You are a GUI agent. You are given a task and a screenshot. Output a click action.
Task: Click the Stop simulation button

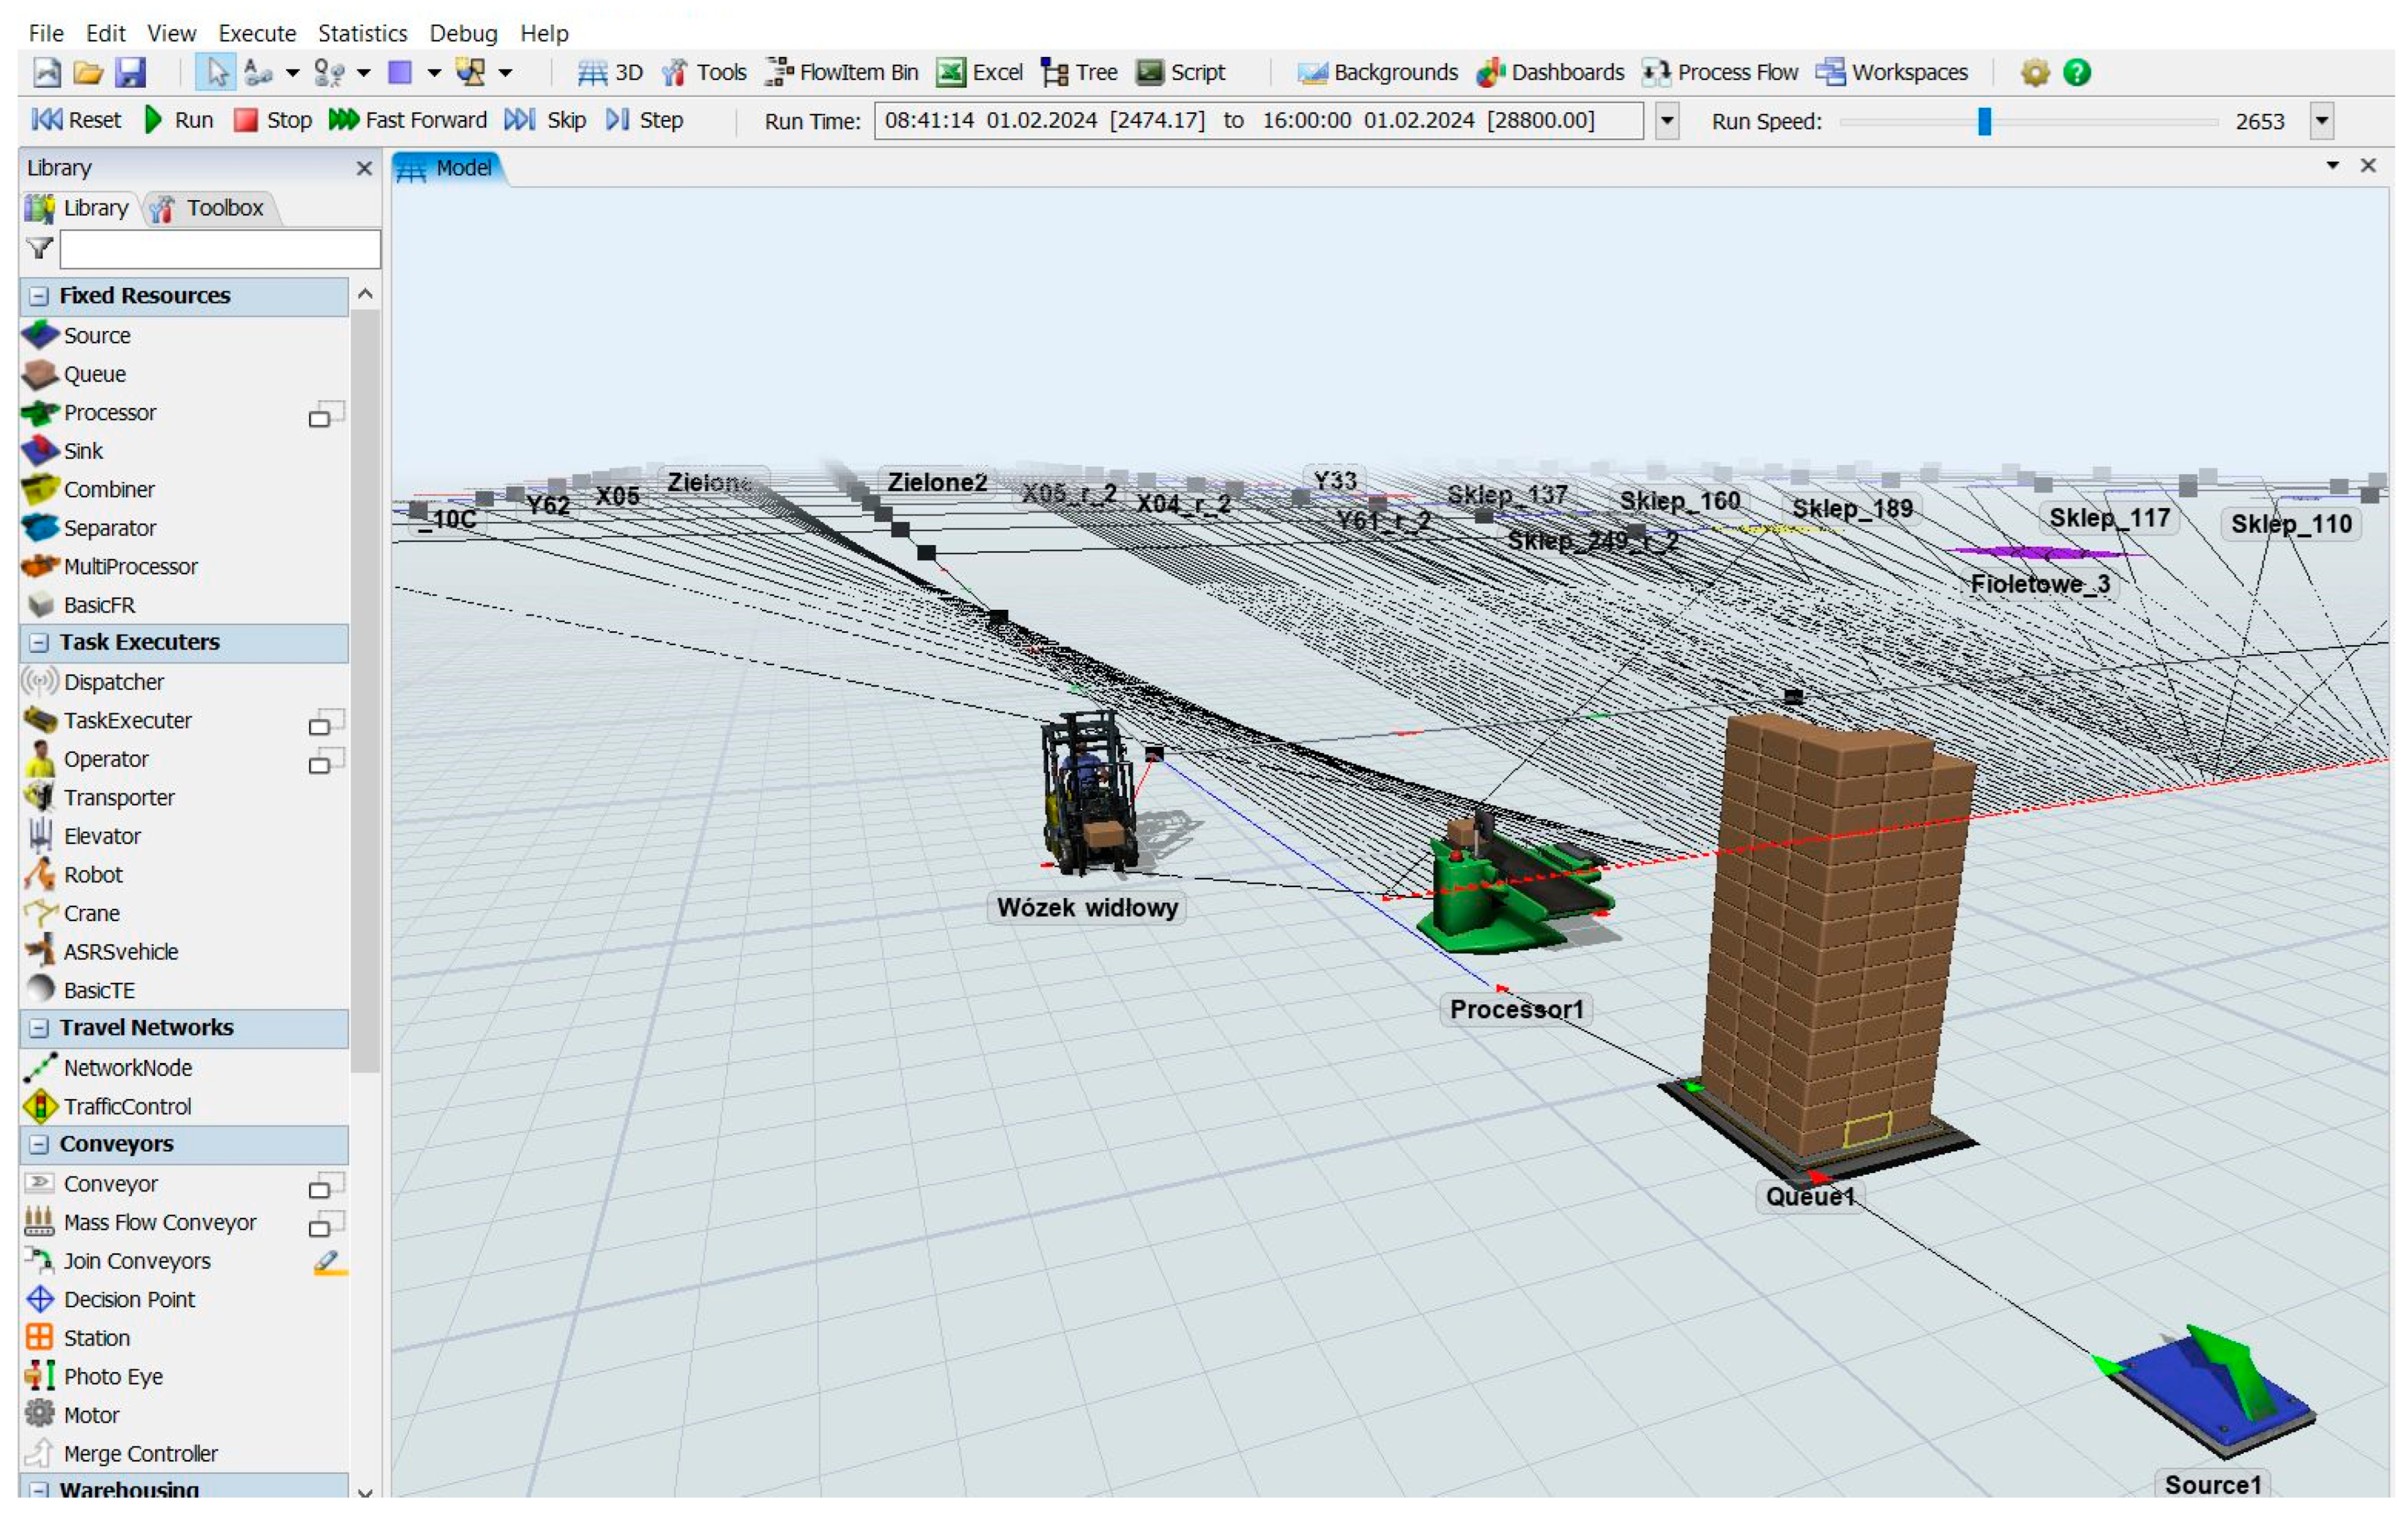(272, 120)
